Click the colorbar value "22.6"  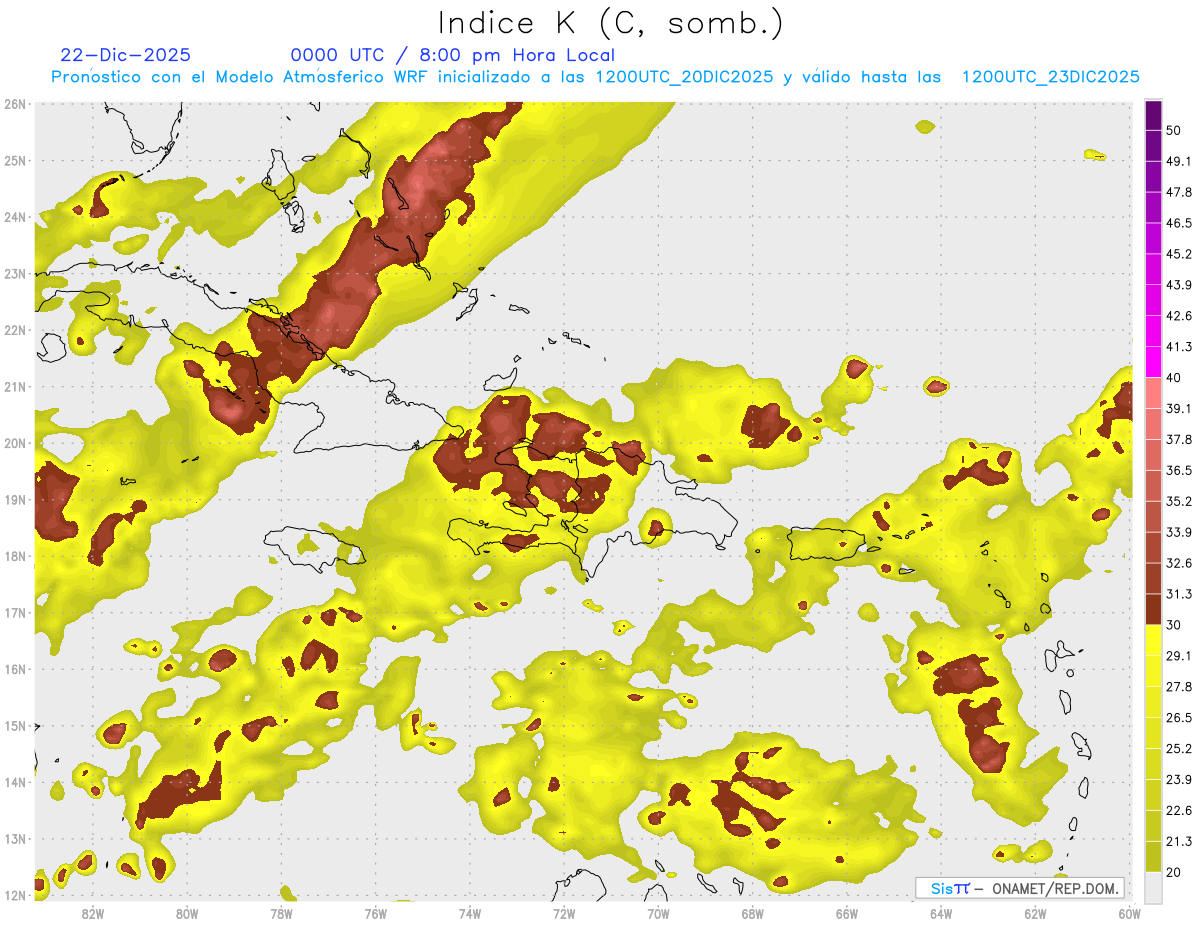1179,810
